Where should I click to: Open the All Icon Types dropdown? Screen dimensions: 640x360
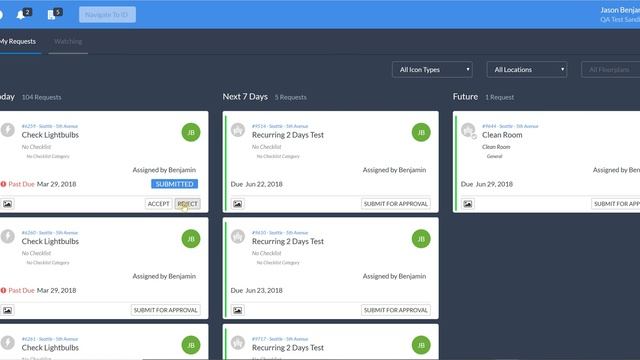432,70
